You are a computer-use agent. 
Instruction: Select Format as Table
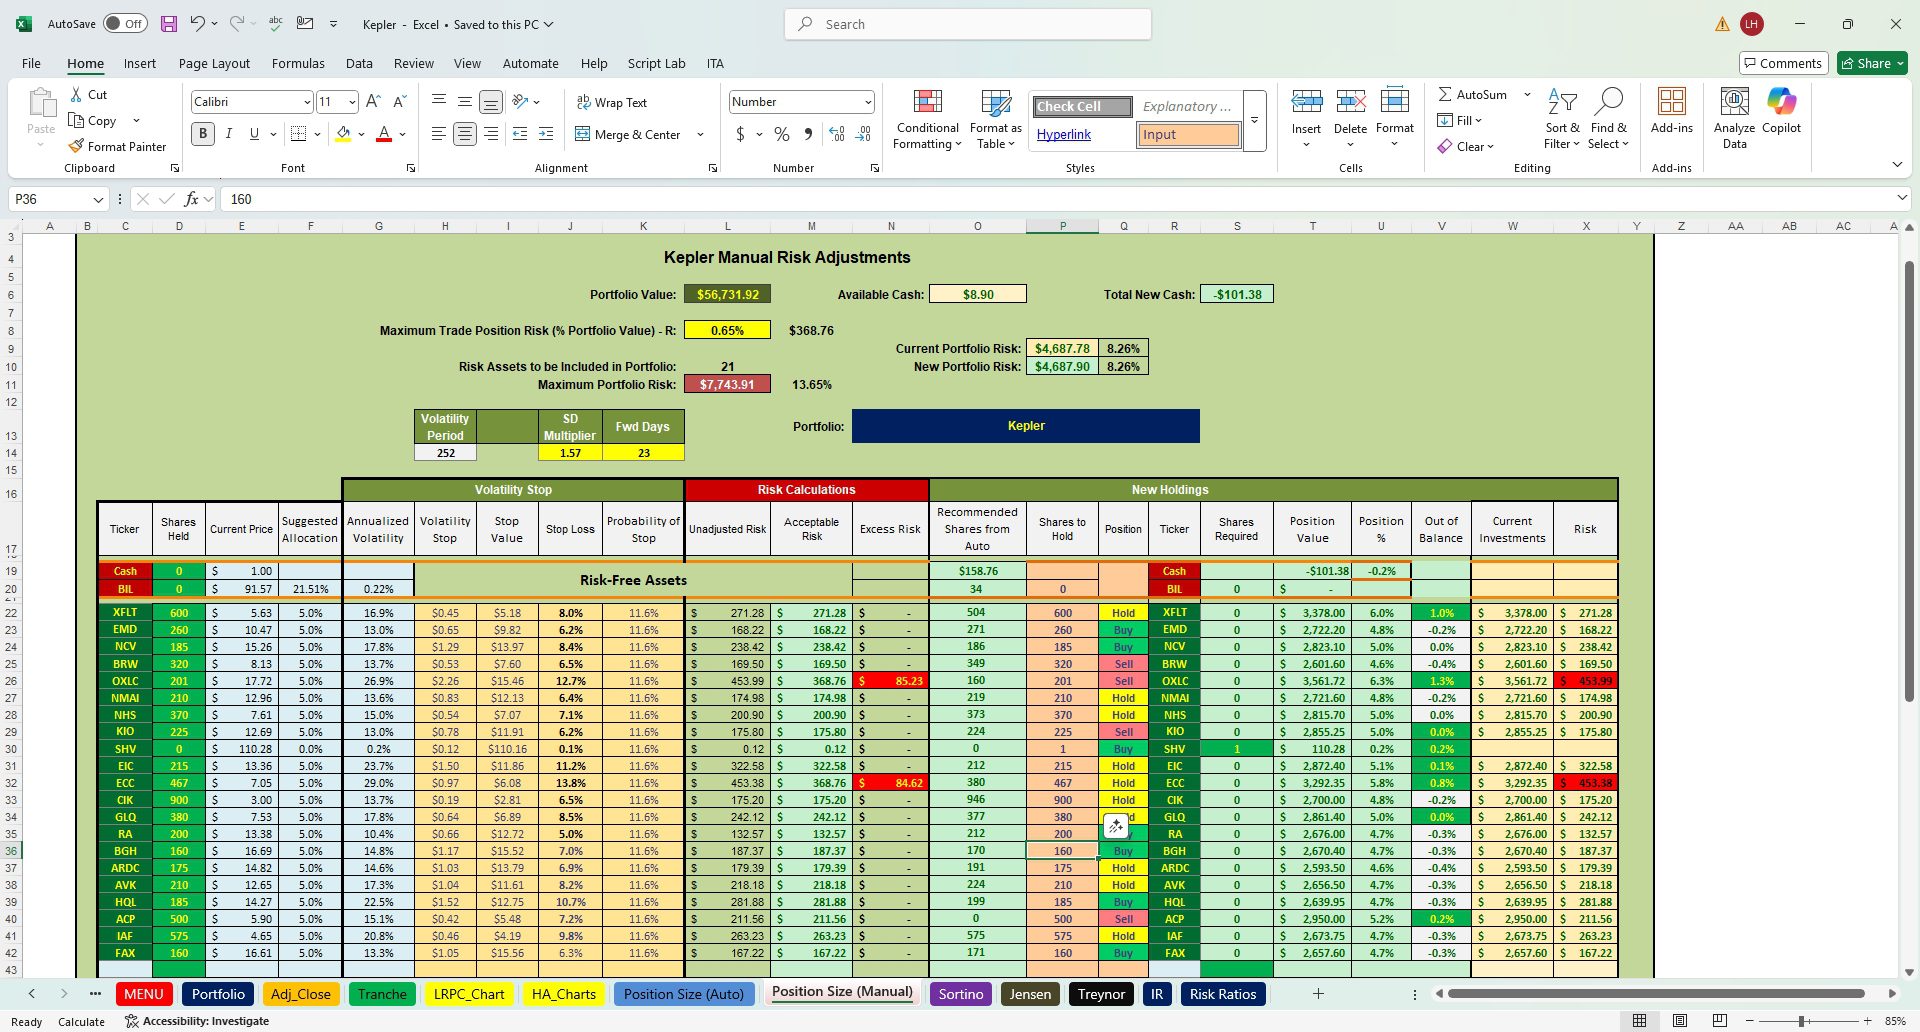[x=994, y=118]
